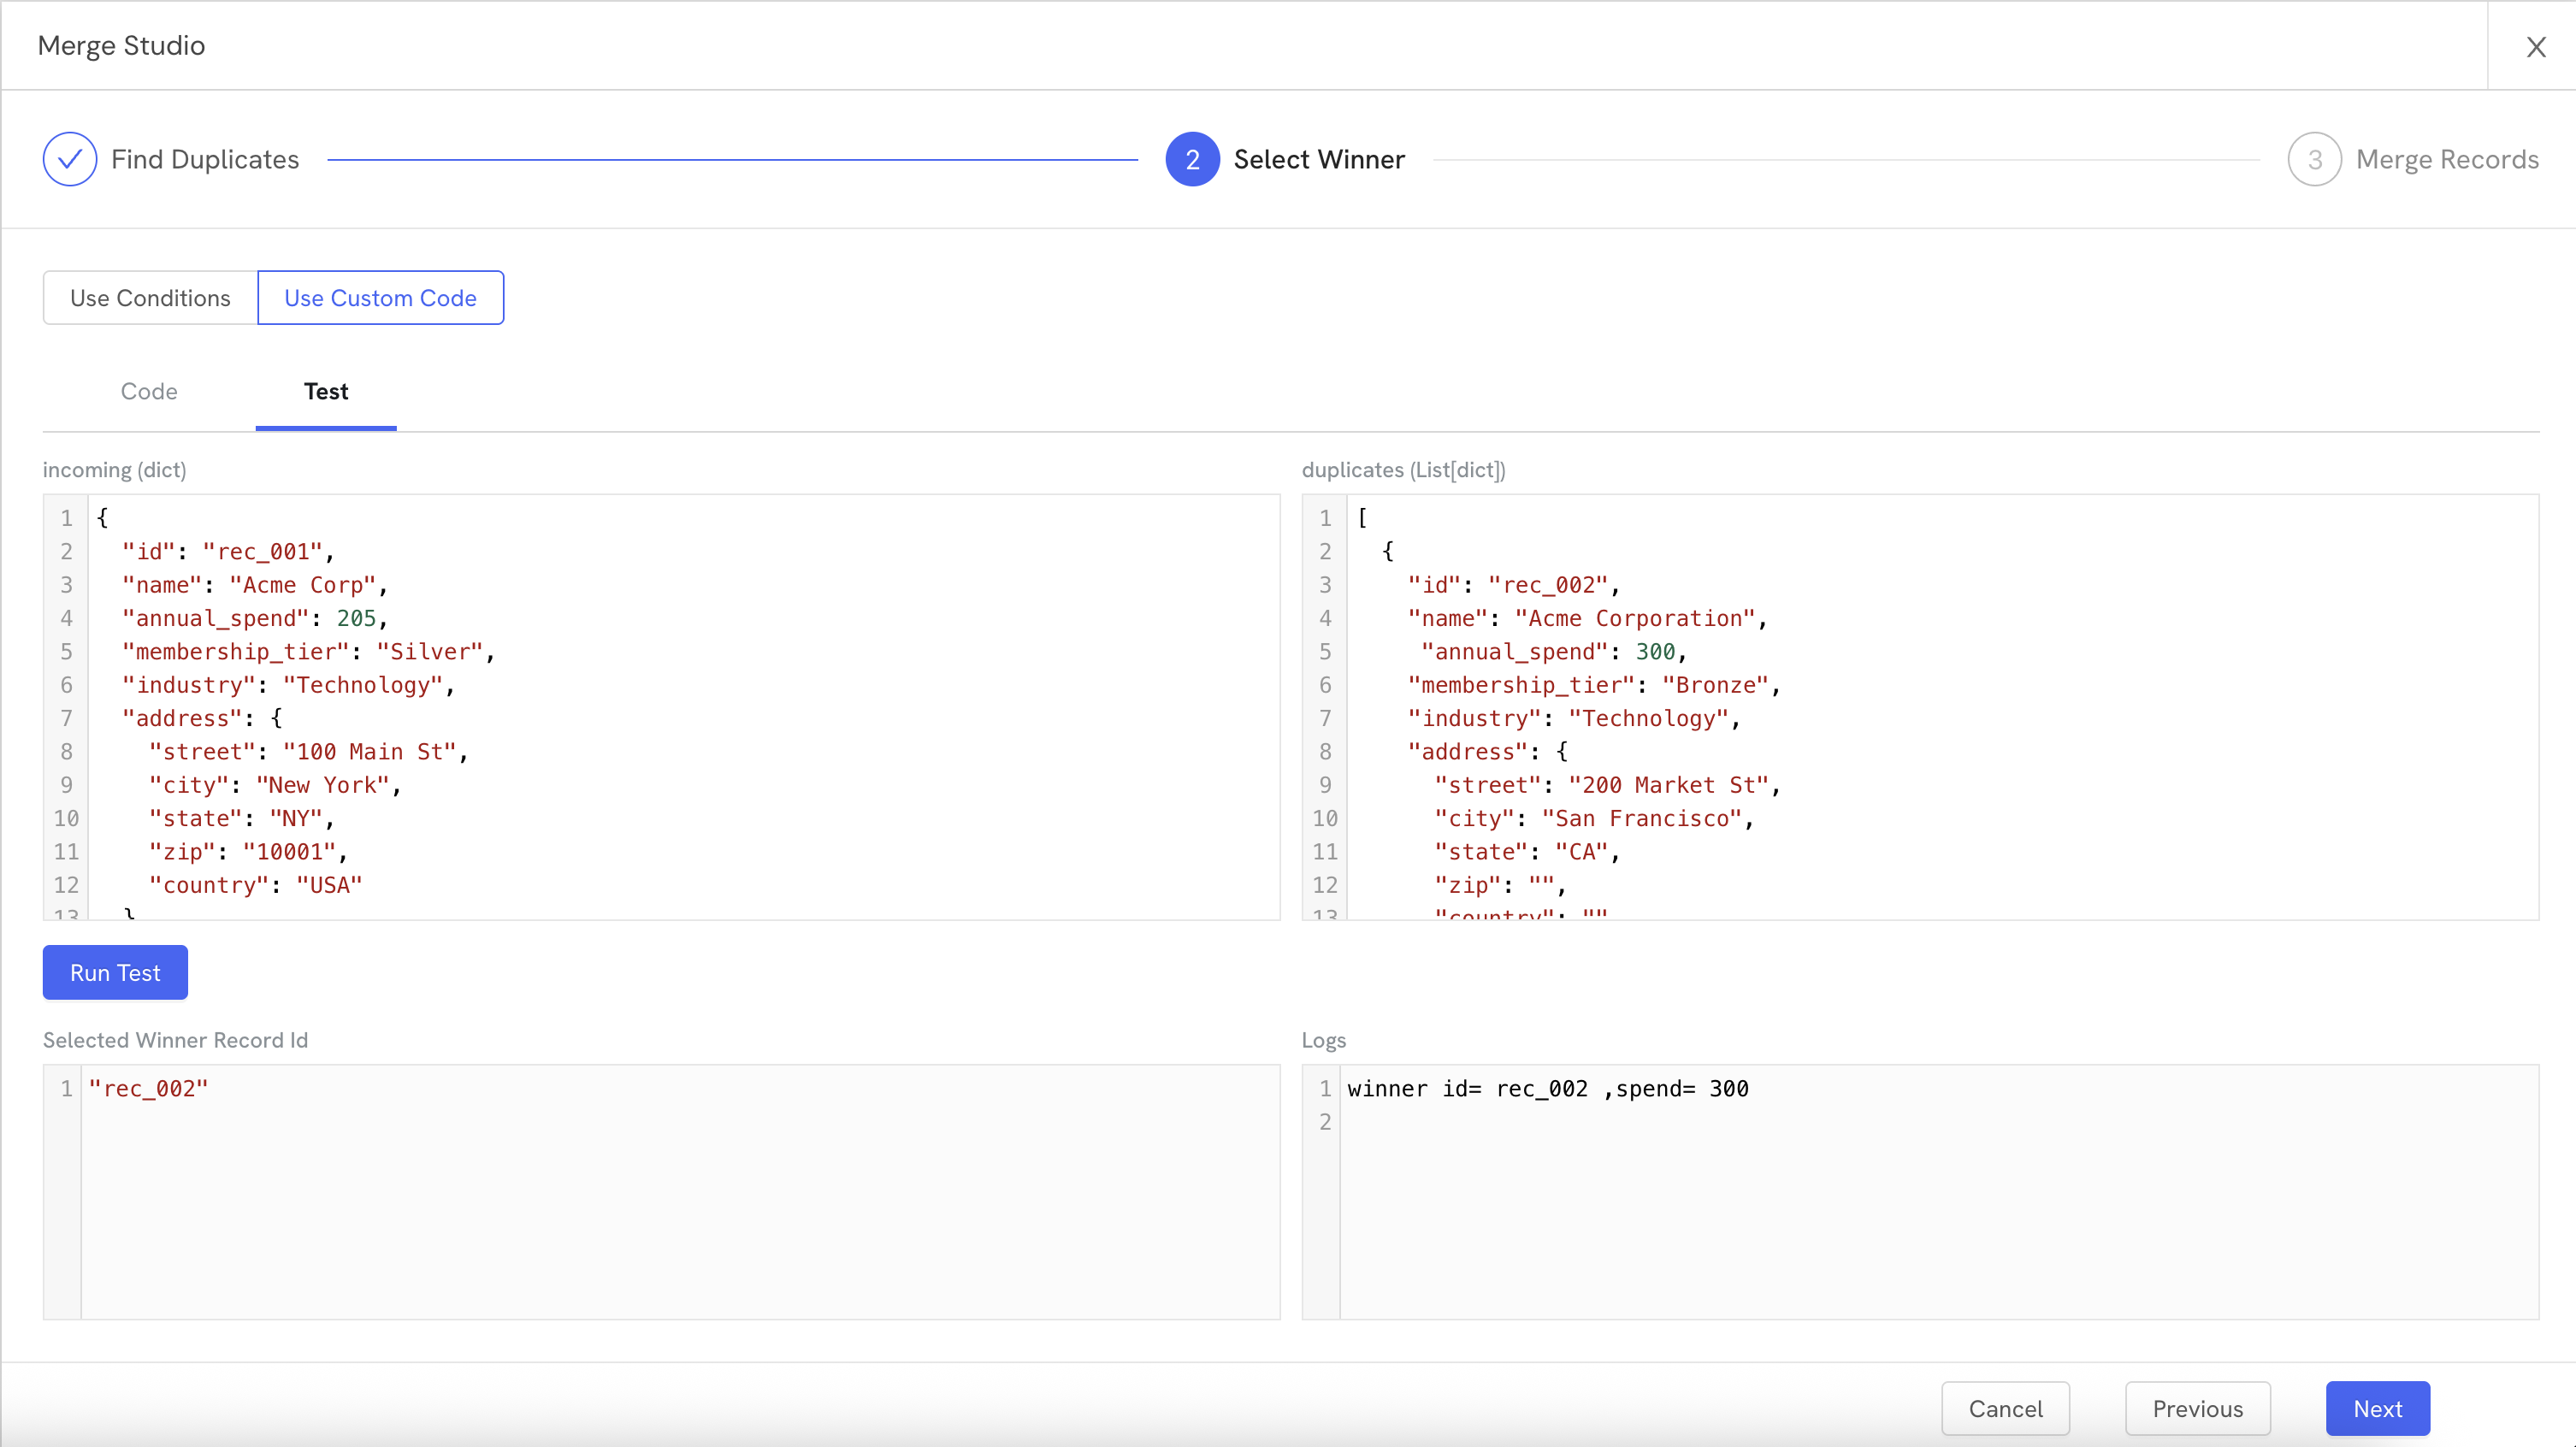Click the step 3 Merge Records circle
This screenshot has height=1447, width=2576.
[2314, 159]
